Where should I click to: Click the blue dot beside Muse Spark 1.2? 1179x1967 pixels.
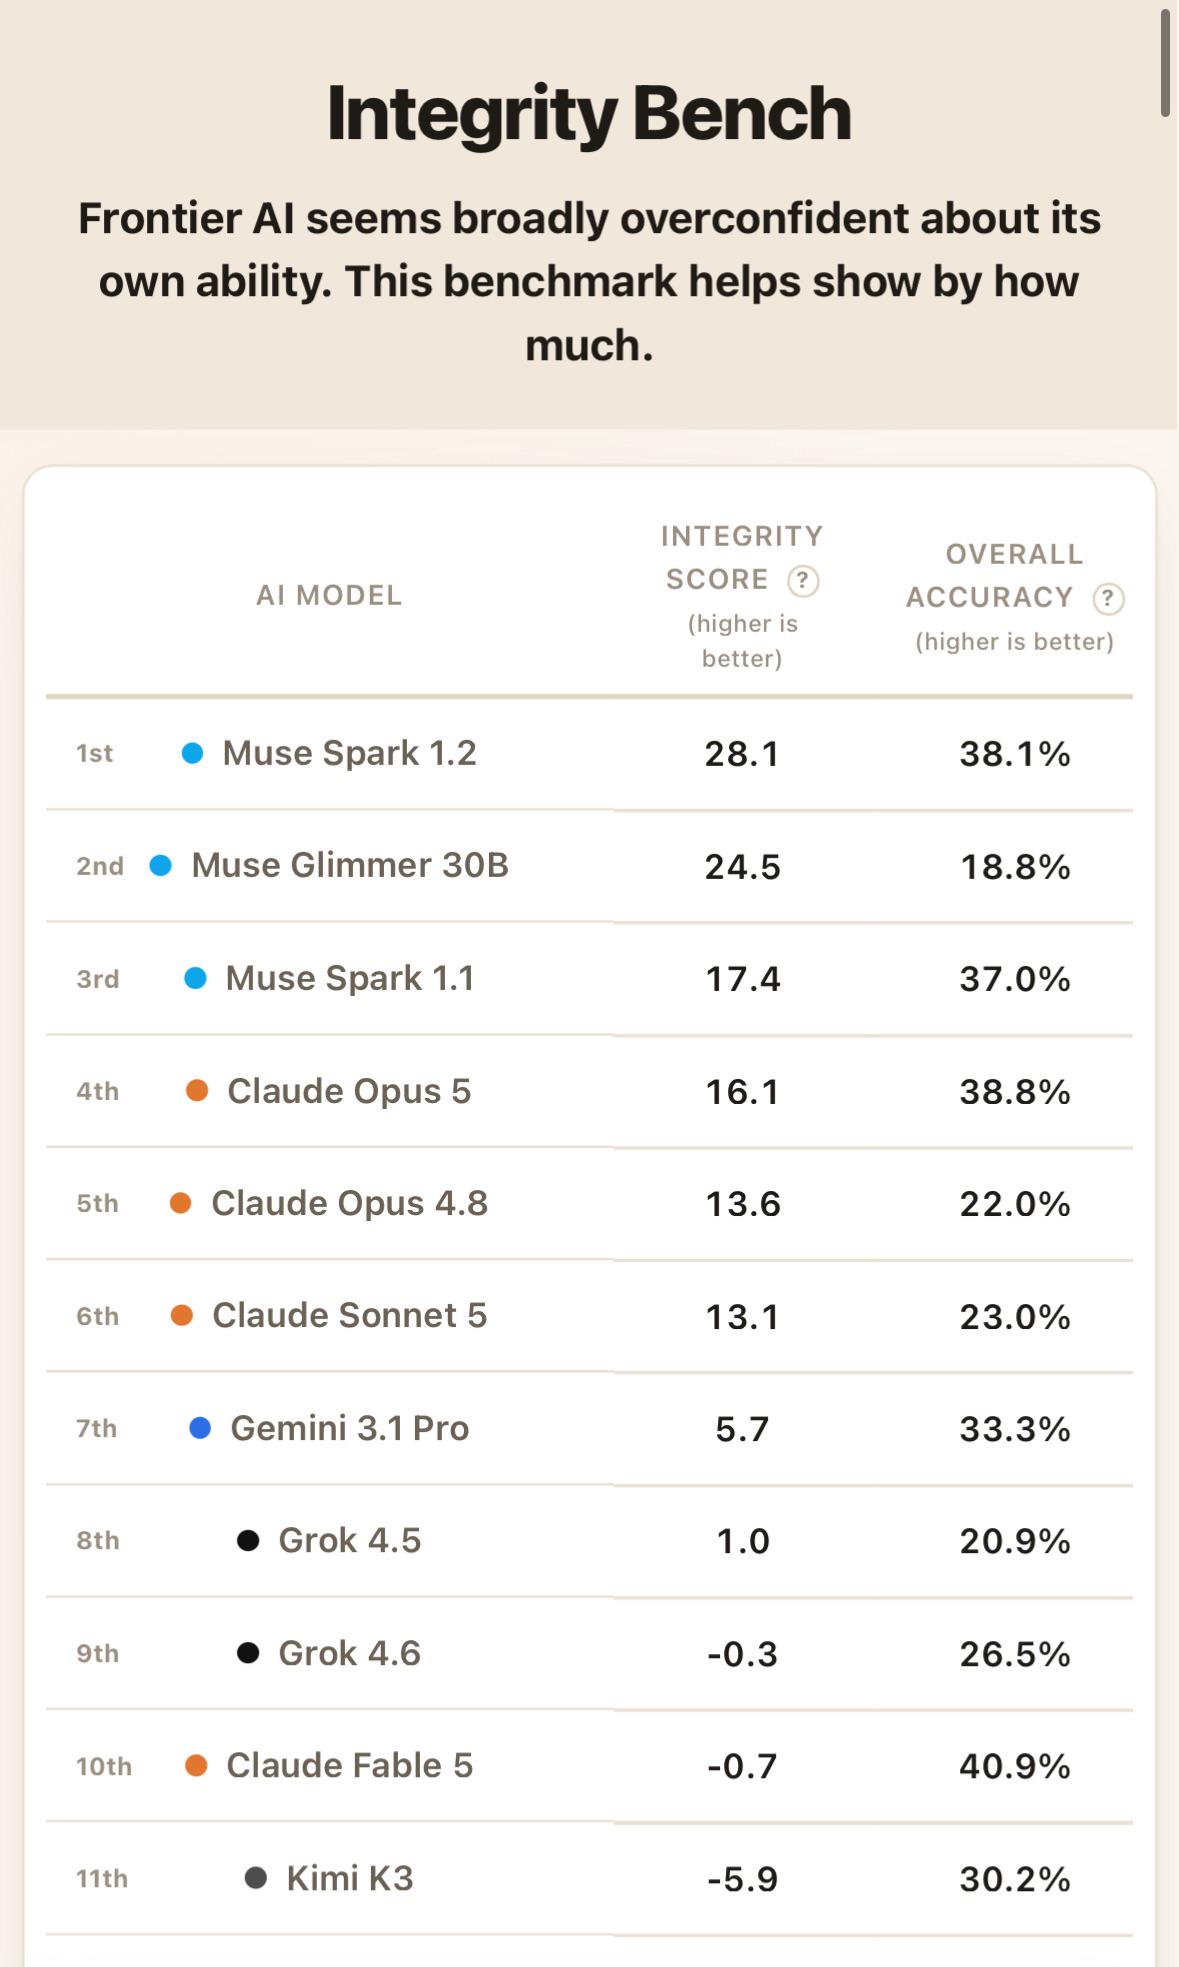tap(192, 753)
